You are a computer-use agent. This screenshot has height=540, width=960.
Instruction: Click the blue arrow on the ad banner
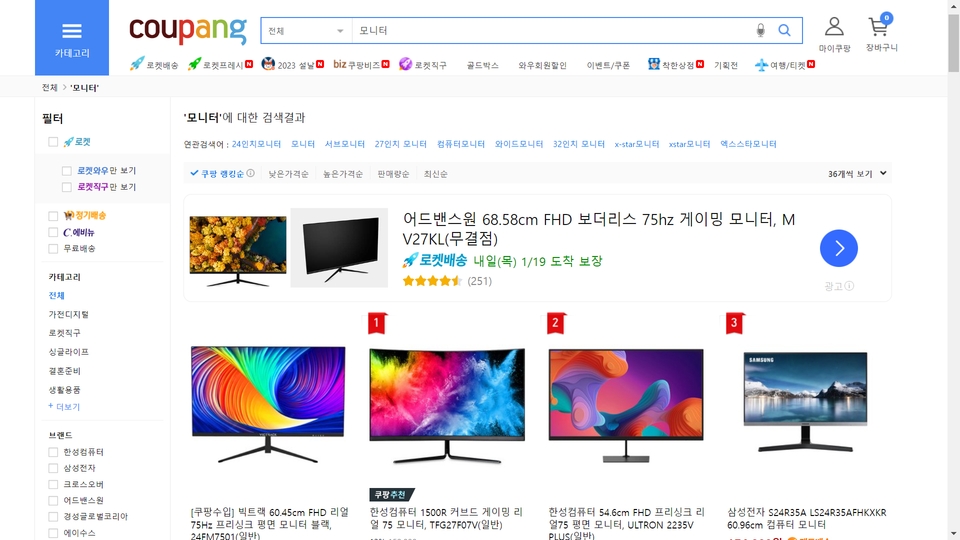(x=839, y=248)
